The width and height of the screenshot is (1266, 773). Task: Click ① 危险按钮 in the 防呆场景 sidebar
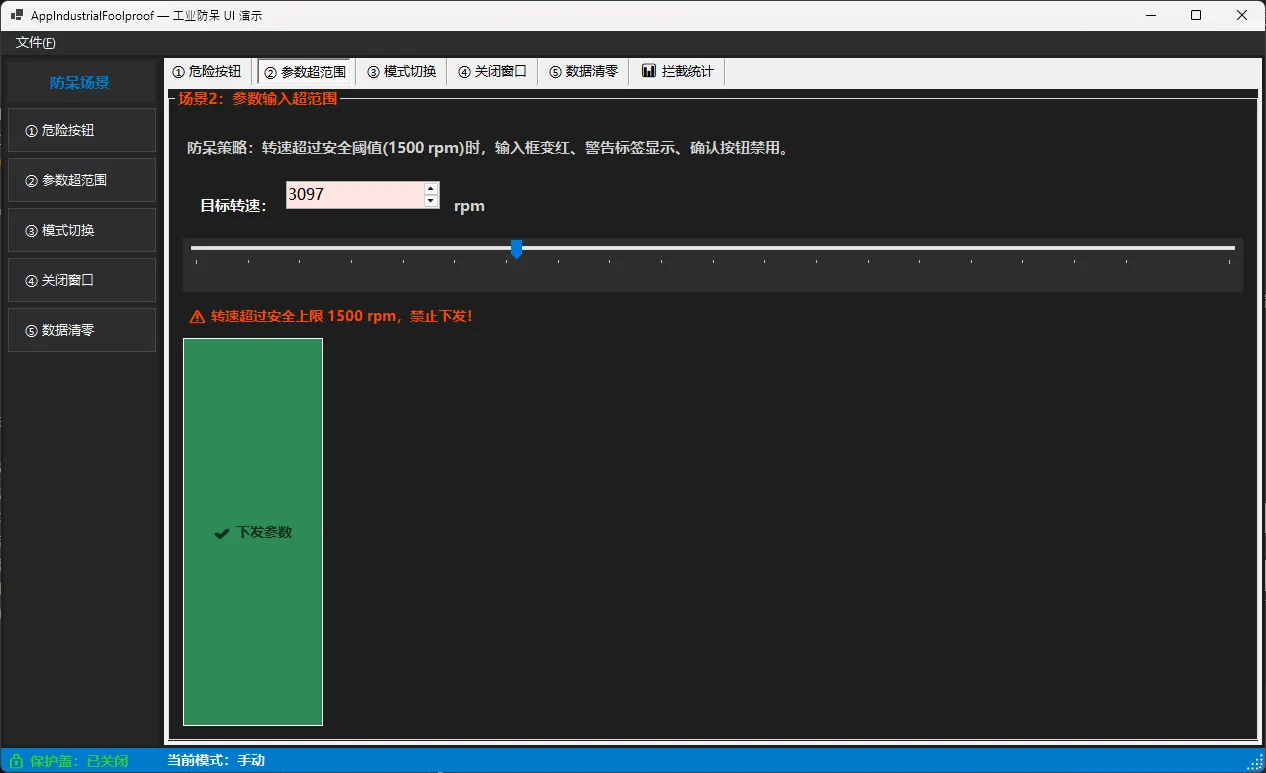click(x=82, y=130)
